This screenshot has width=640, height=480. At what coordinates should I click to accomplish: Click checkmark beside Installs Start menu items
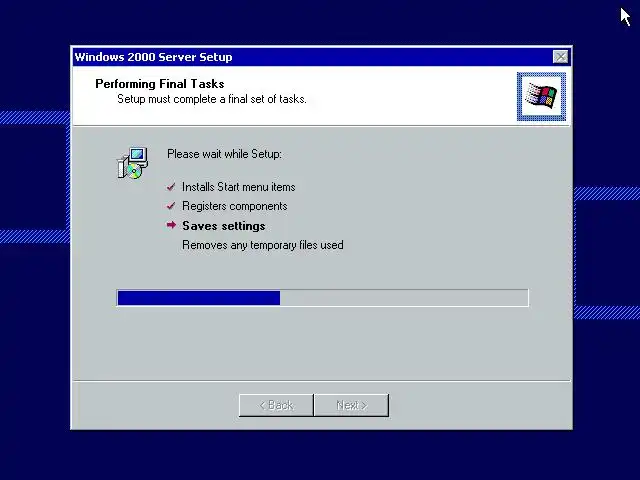tap(171, 187)
